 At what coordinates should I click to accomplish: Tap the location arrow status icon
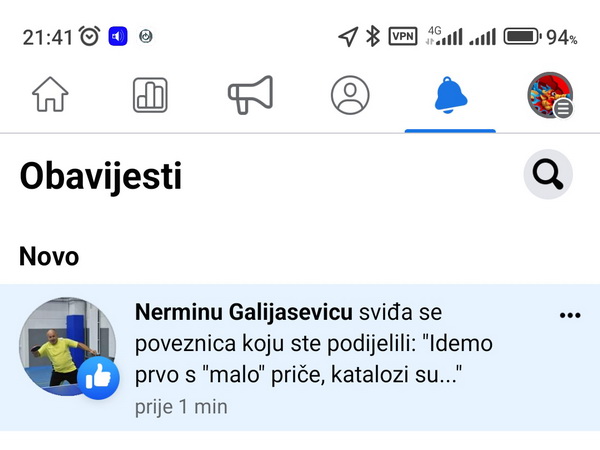pos(347,37)
